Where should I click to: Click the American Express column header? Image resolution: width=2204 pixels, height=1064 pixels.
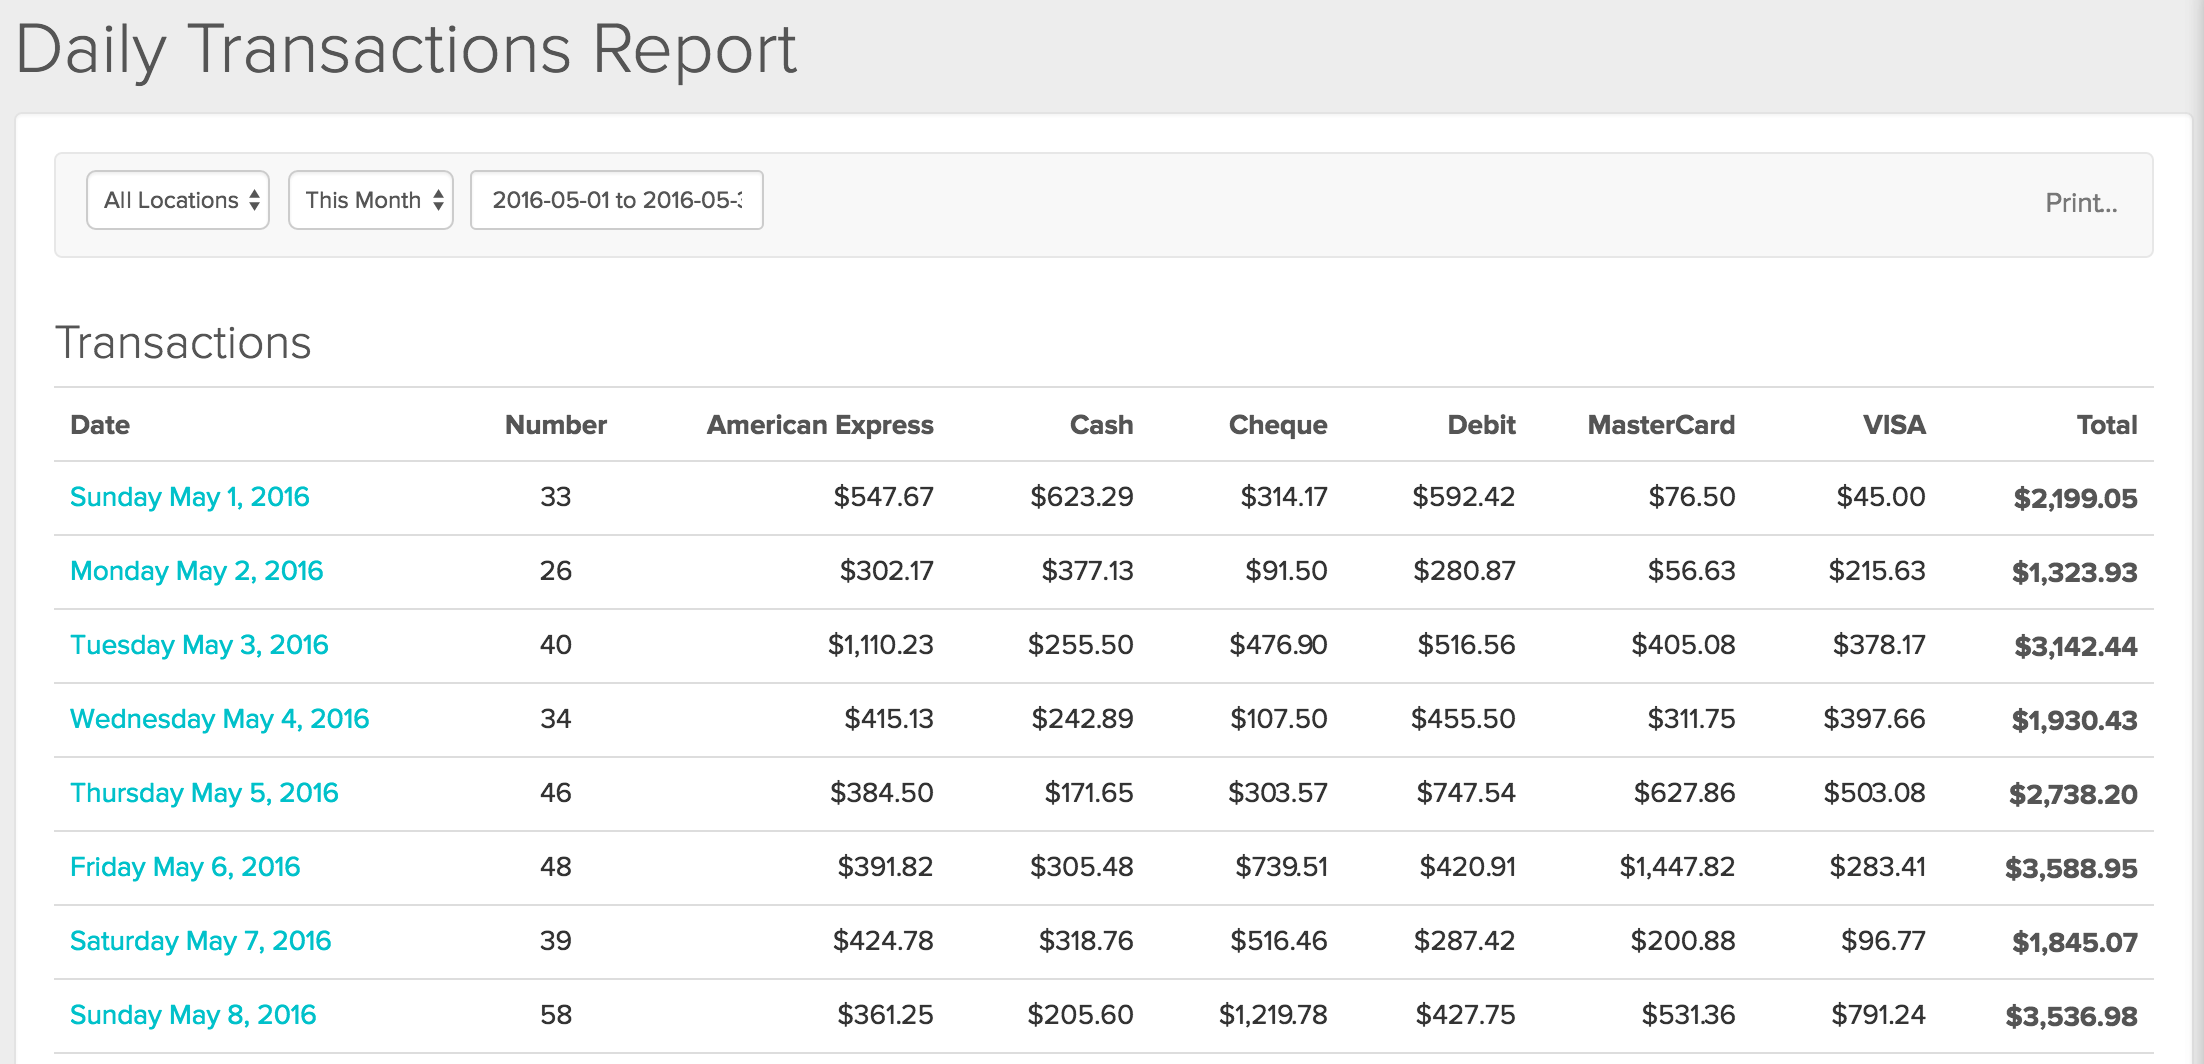coord(820,425)
